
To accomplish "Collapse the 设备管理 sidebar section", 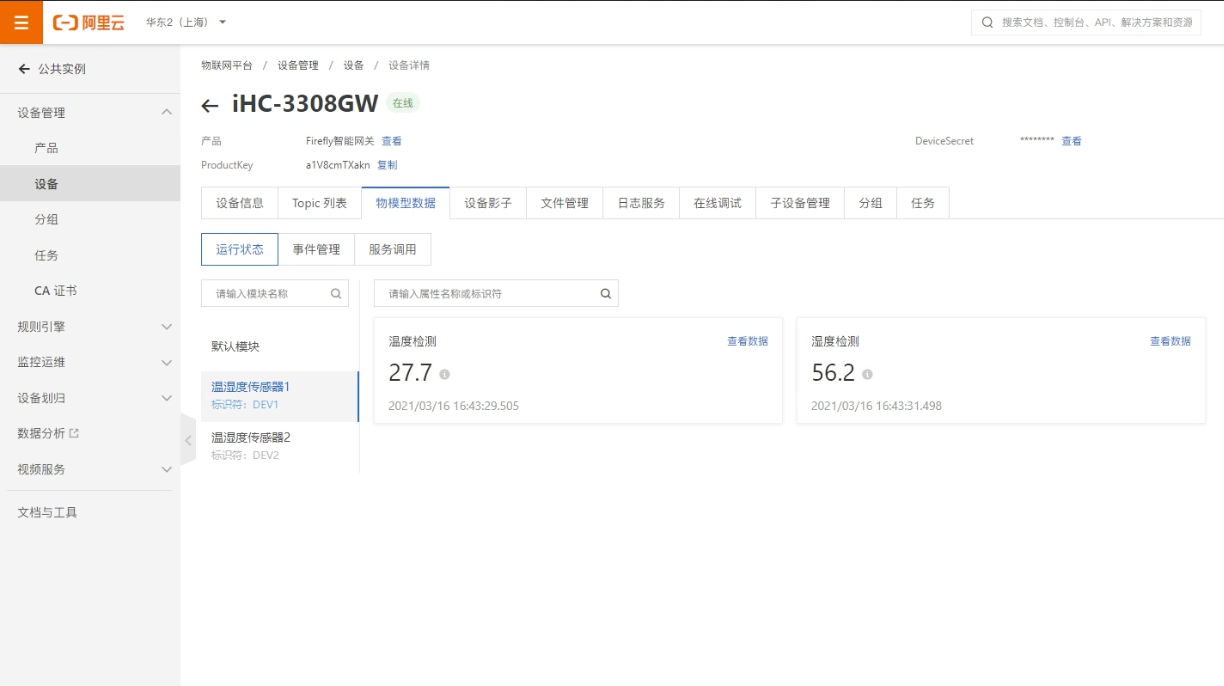I will click(x=167, y=113).
